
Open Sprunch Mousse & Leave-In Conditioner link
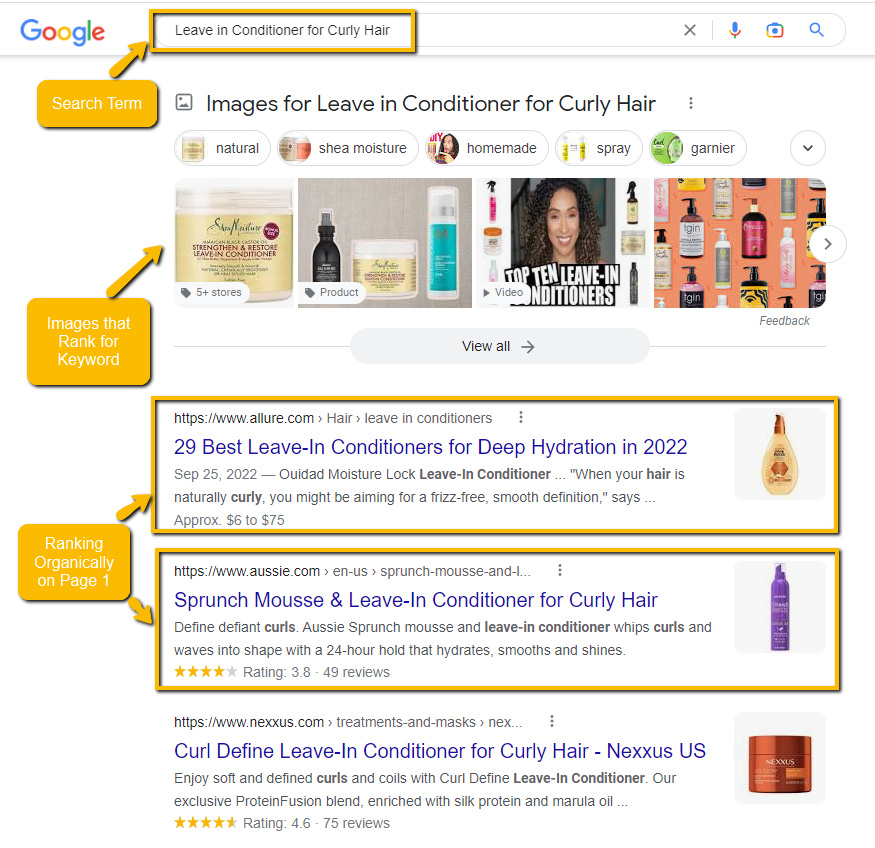pyautogui.click(x=416, y=600)
